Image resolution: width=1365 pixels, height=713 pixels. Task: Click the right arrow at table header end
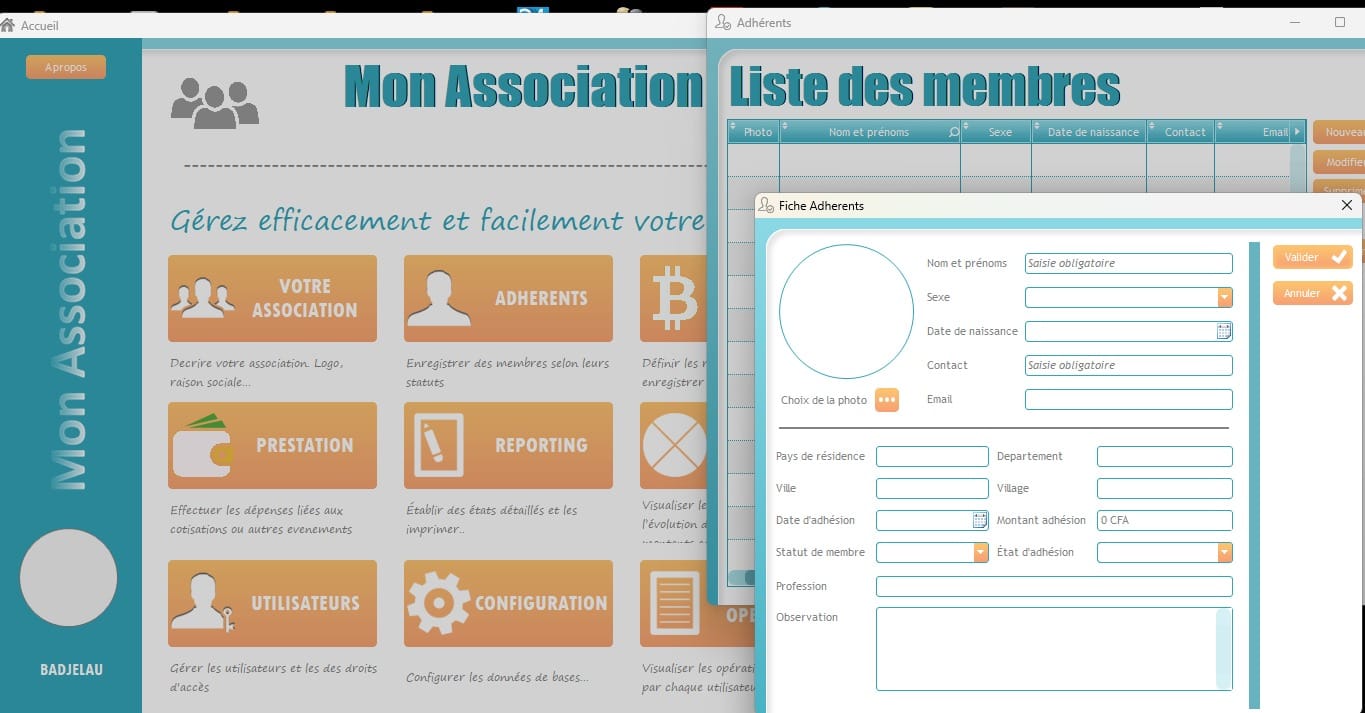pos(1298,132)
